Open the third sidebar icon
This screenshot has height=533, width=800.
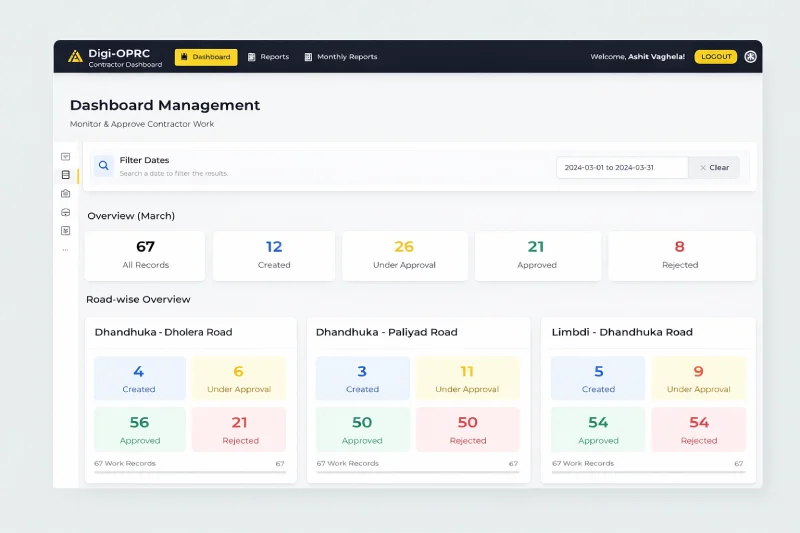coord(65,193)
